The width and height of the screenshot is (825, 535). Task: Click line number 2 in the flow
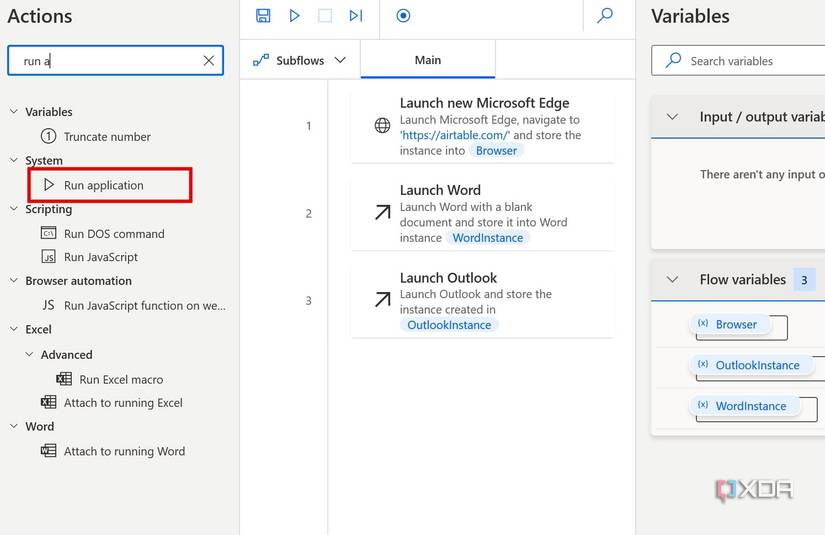(x=308, y=214)
